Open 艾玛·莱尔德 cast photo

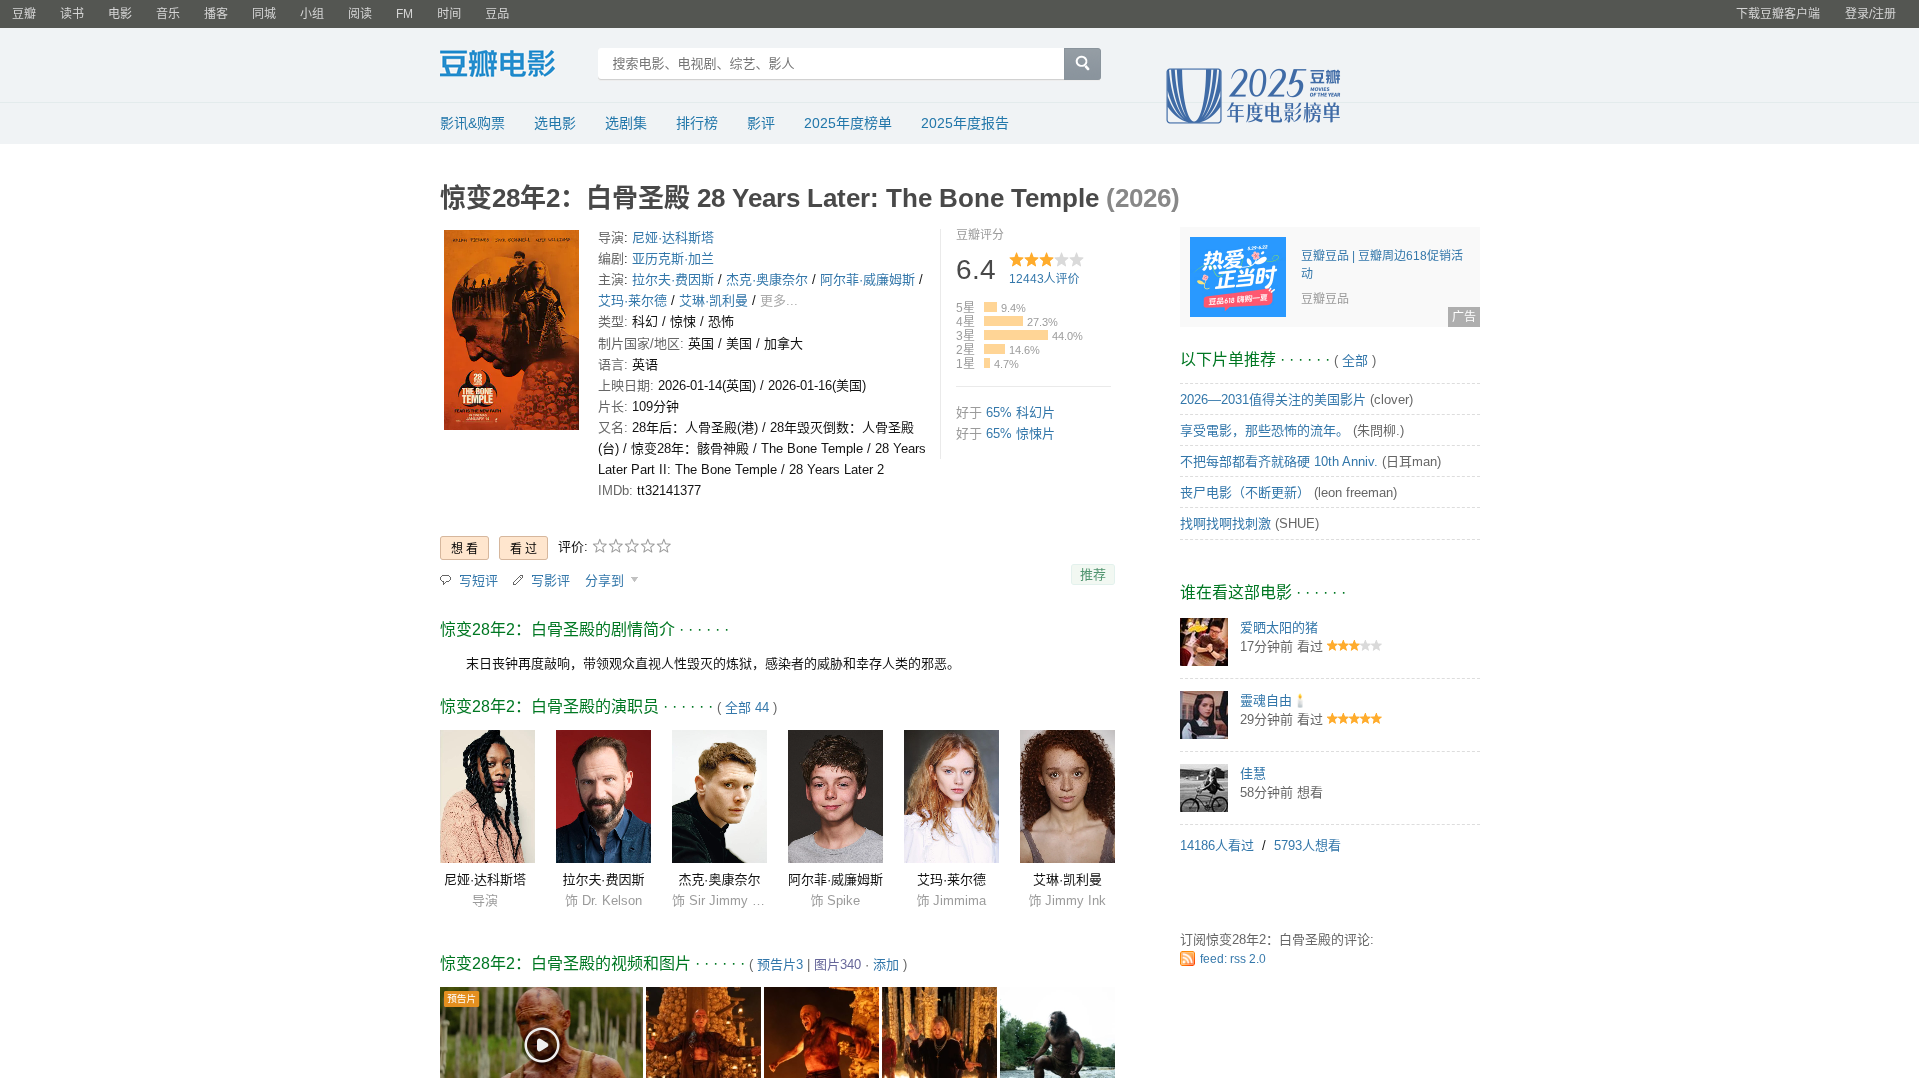[951, 796]
